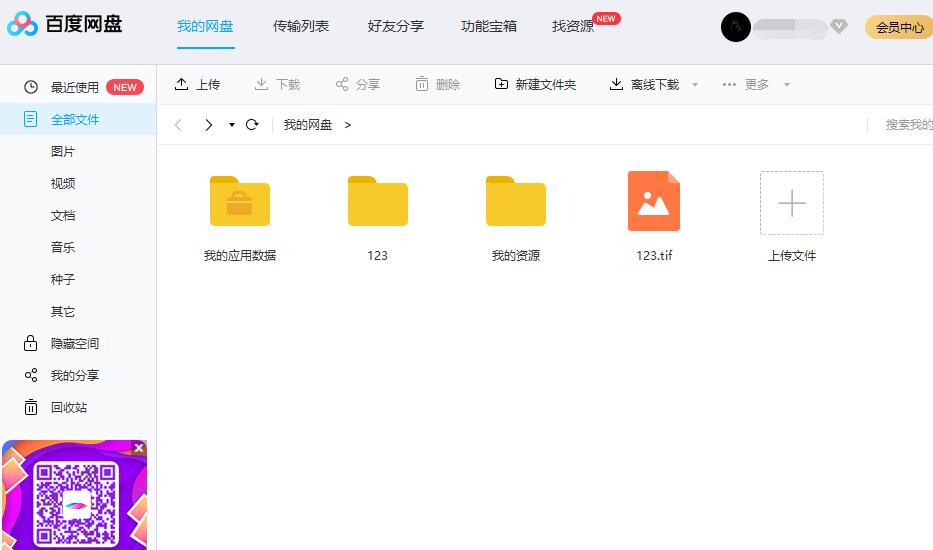933x550 pixels.
Task: Open my shares (我的分享) in sidebar
Action: [74, 375]
